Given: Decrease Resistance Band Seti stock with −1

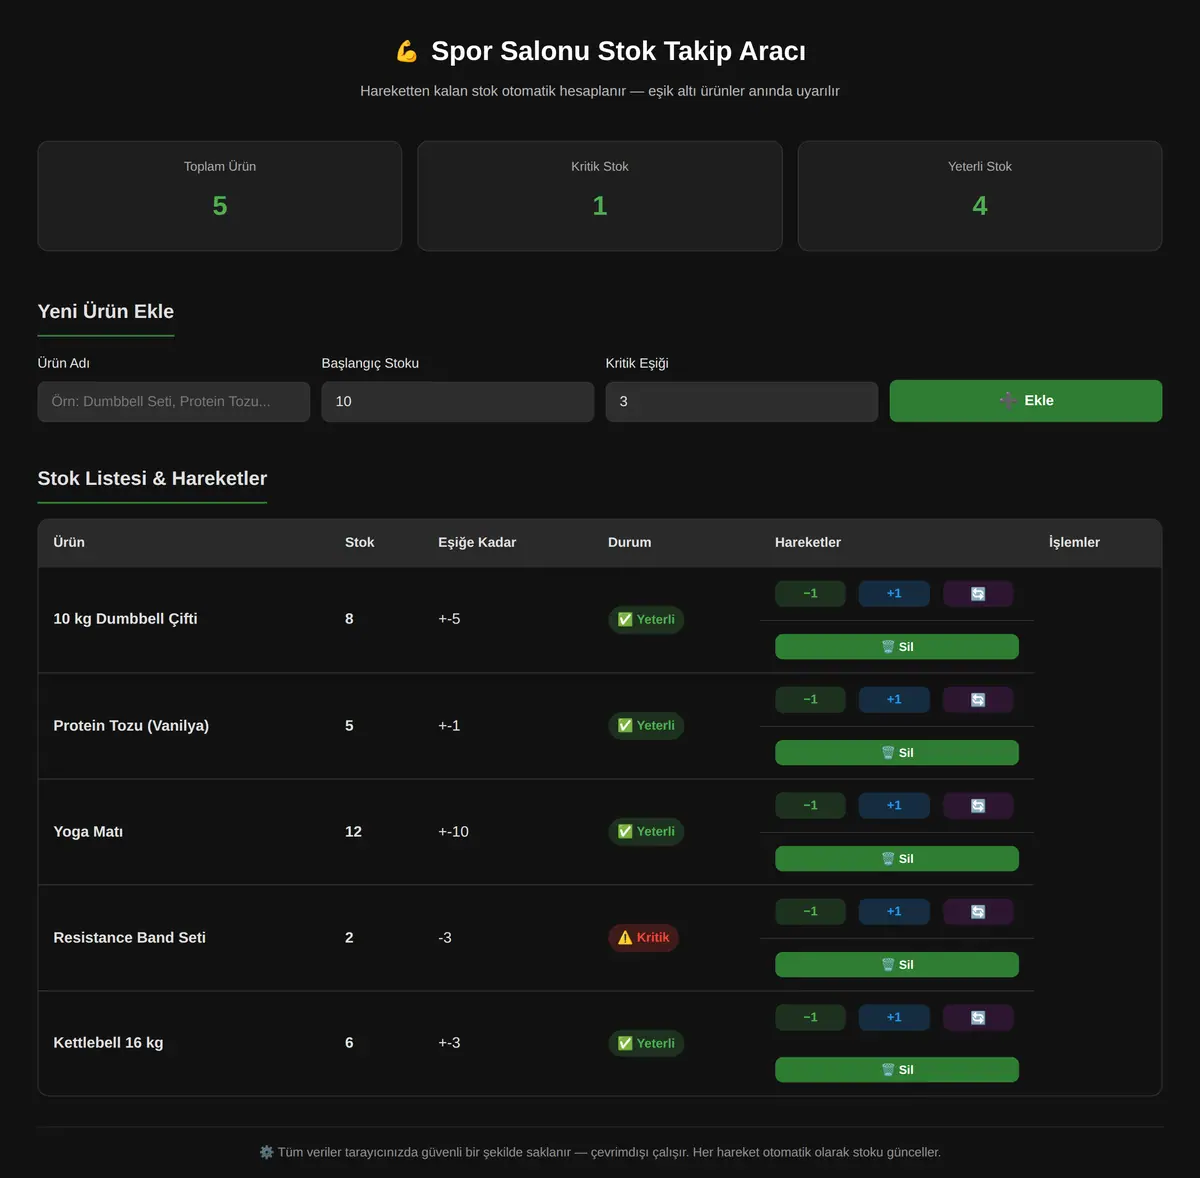Looking at the screenshot, I should [x=810, y=912].
